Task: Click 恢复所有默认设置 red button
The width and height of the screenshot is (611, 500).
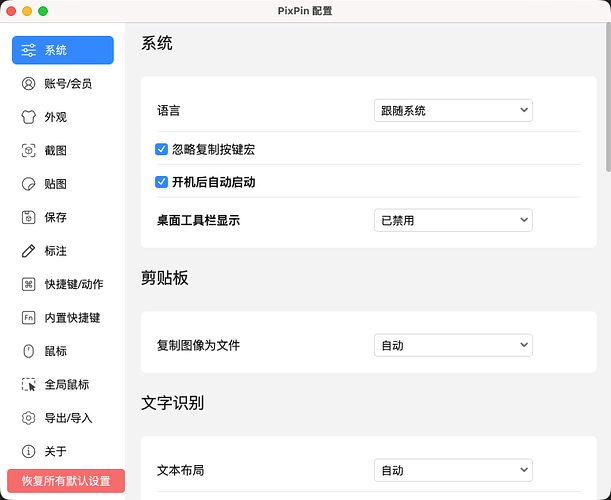Action: [66, 481]
